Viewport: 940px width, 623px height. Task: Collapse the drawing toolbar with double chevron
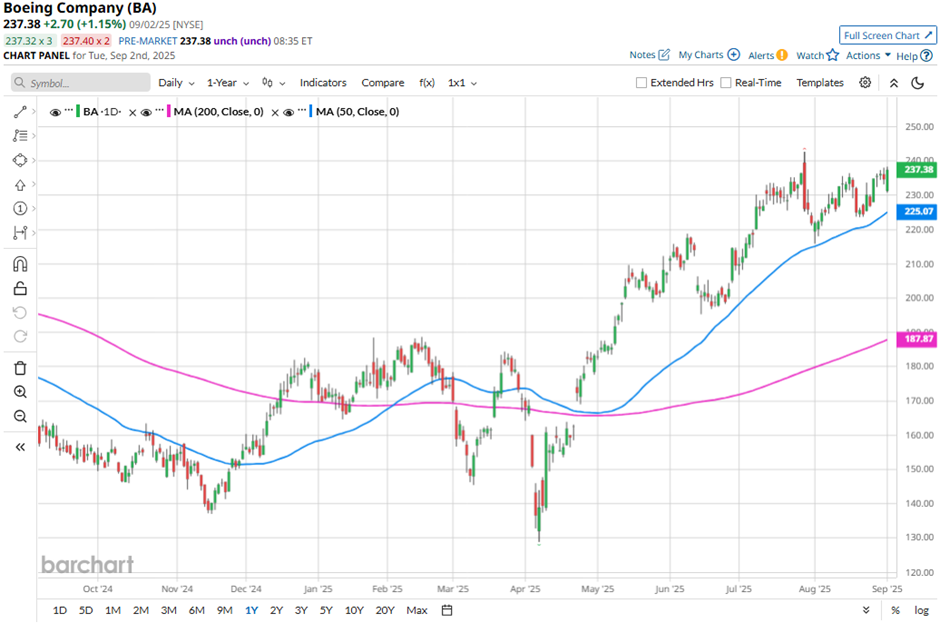(20, 447)
